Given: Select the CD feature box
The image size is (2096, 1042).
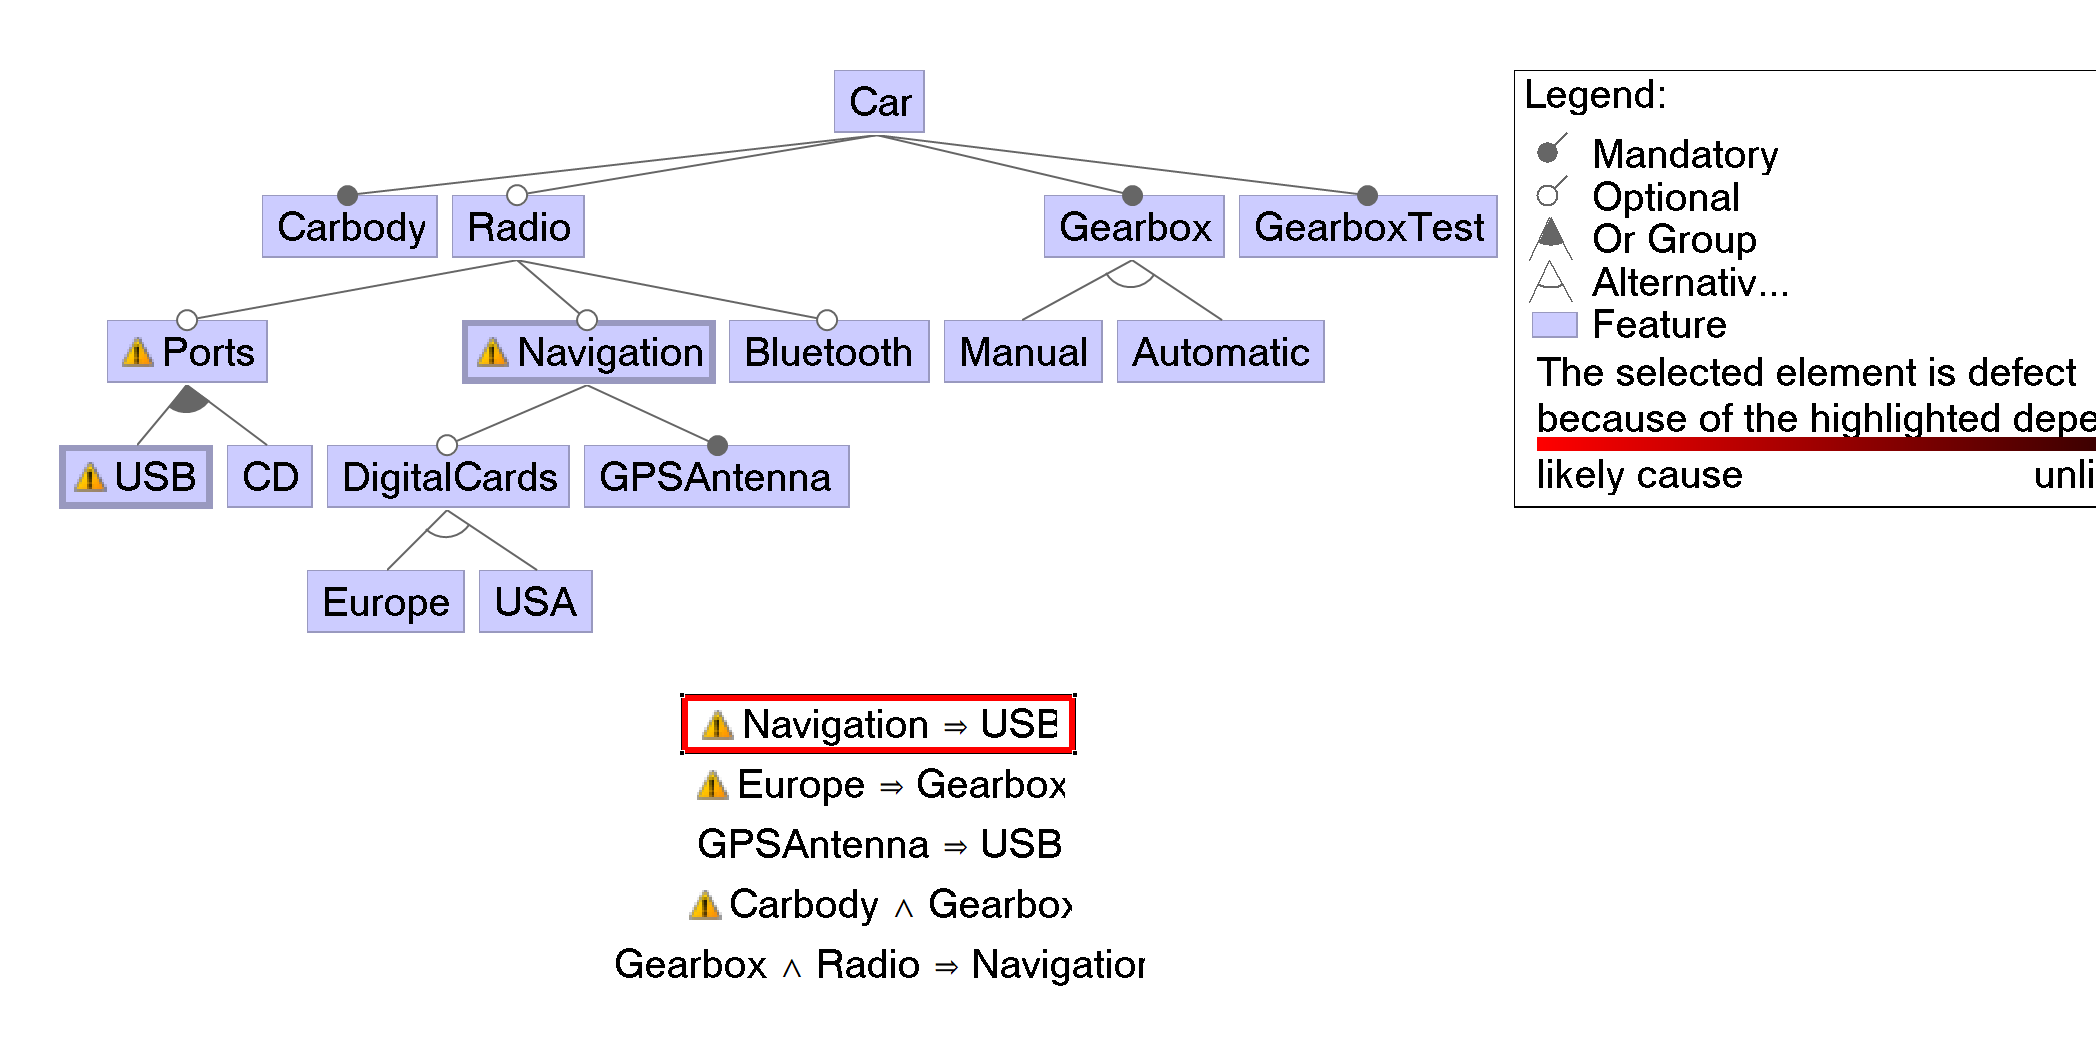Looking at the screenshot, I should [270, 476].
